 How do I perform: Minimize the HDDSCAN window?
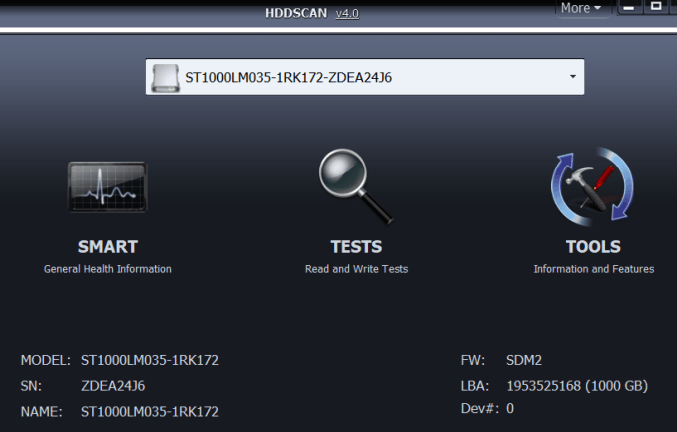pyautogui.click(x=629, y=7)
